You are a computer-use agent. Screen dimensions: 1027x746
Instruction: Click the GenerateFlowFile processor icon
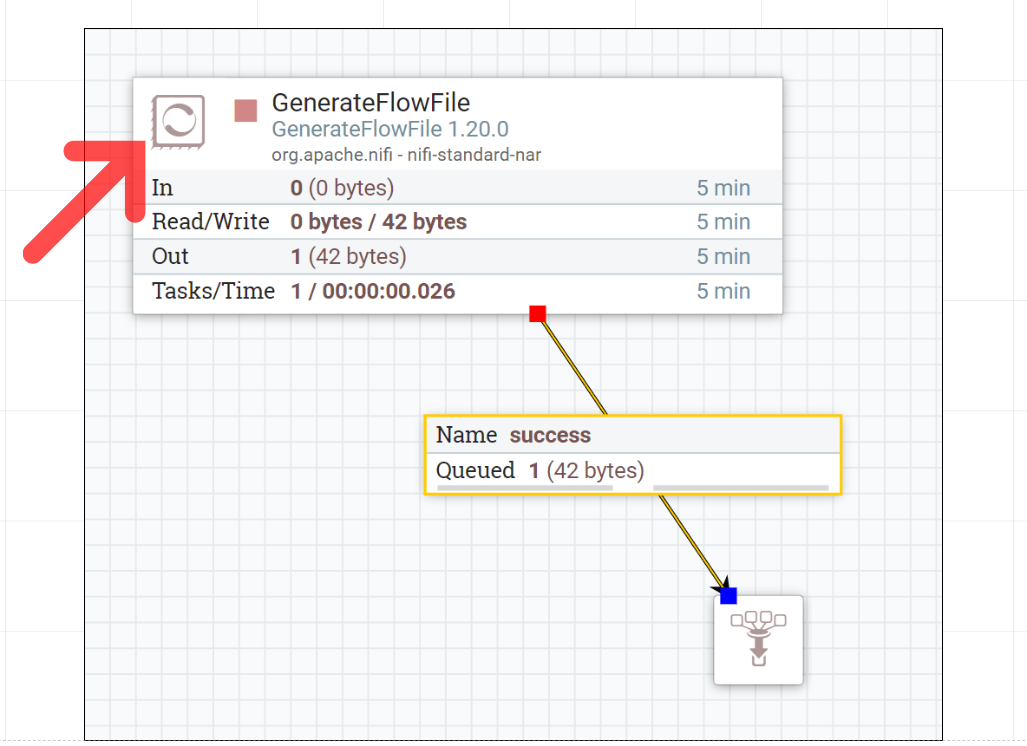tap(178, 121)
